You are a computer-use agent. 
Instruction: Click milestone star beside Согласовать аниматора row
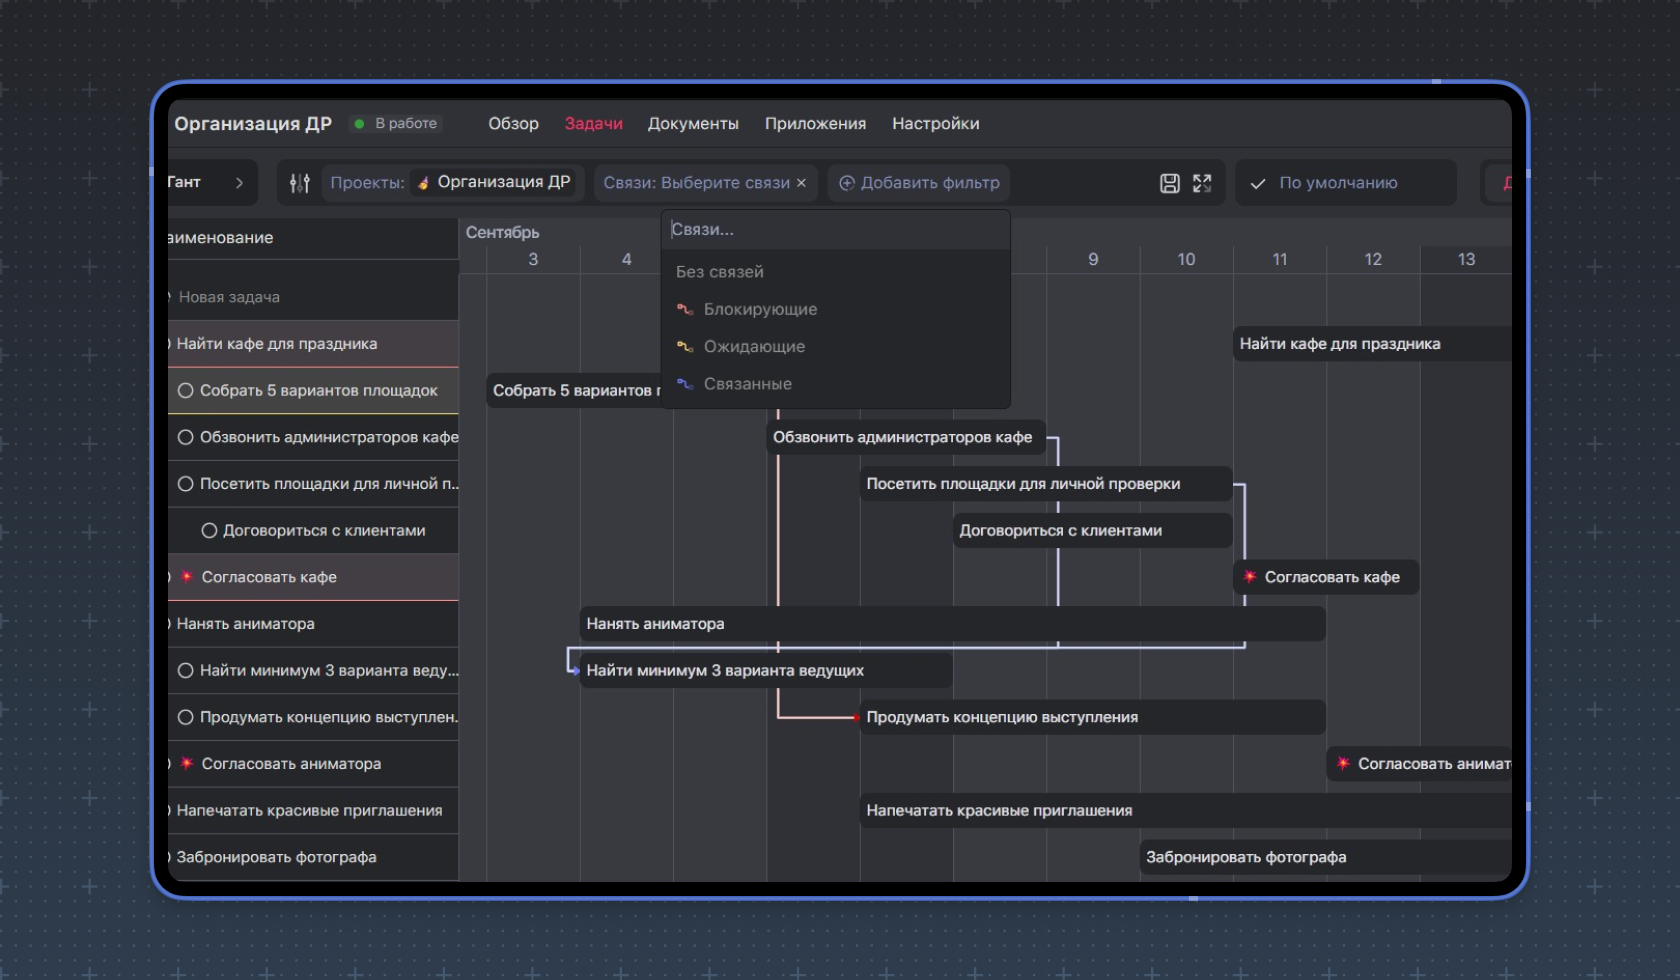click(x=187, y=764)
